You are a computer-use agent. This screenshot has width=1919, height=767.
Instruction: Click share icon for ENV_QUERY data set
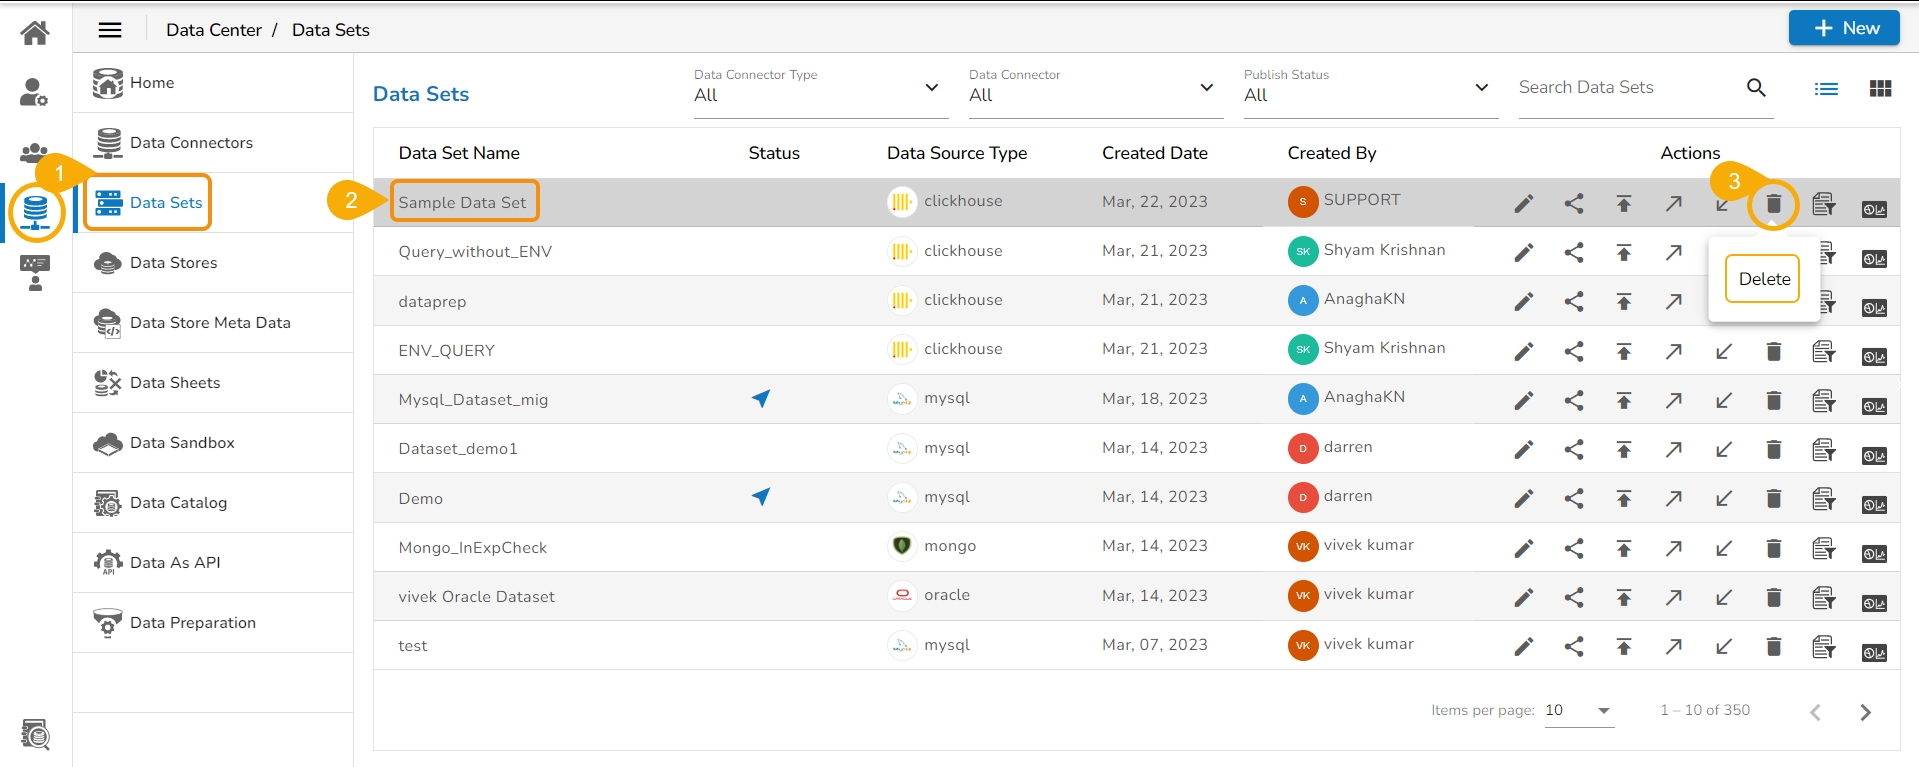point(1573,352)
